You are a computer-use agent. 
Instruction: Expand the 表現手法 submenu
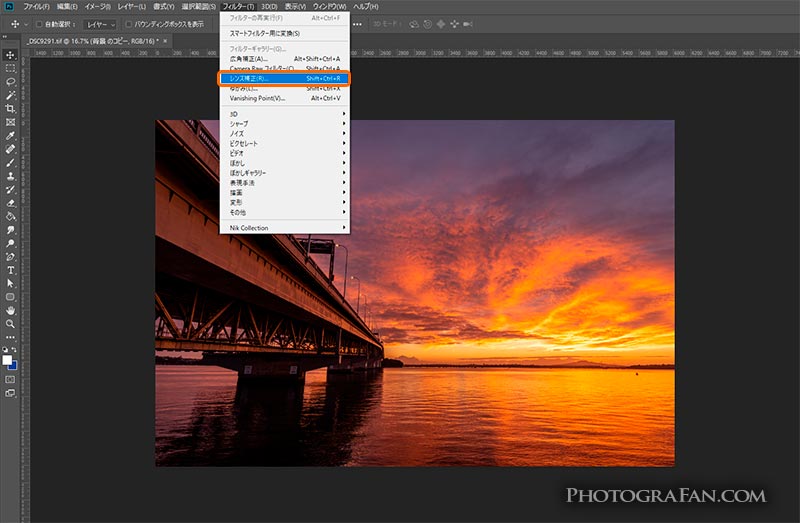pyautogui.click(x=285, y=183)
